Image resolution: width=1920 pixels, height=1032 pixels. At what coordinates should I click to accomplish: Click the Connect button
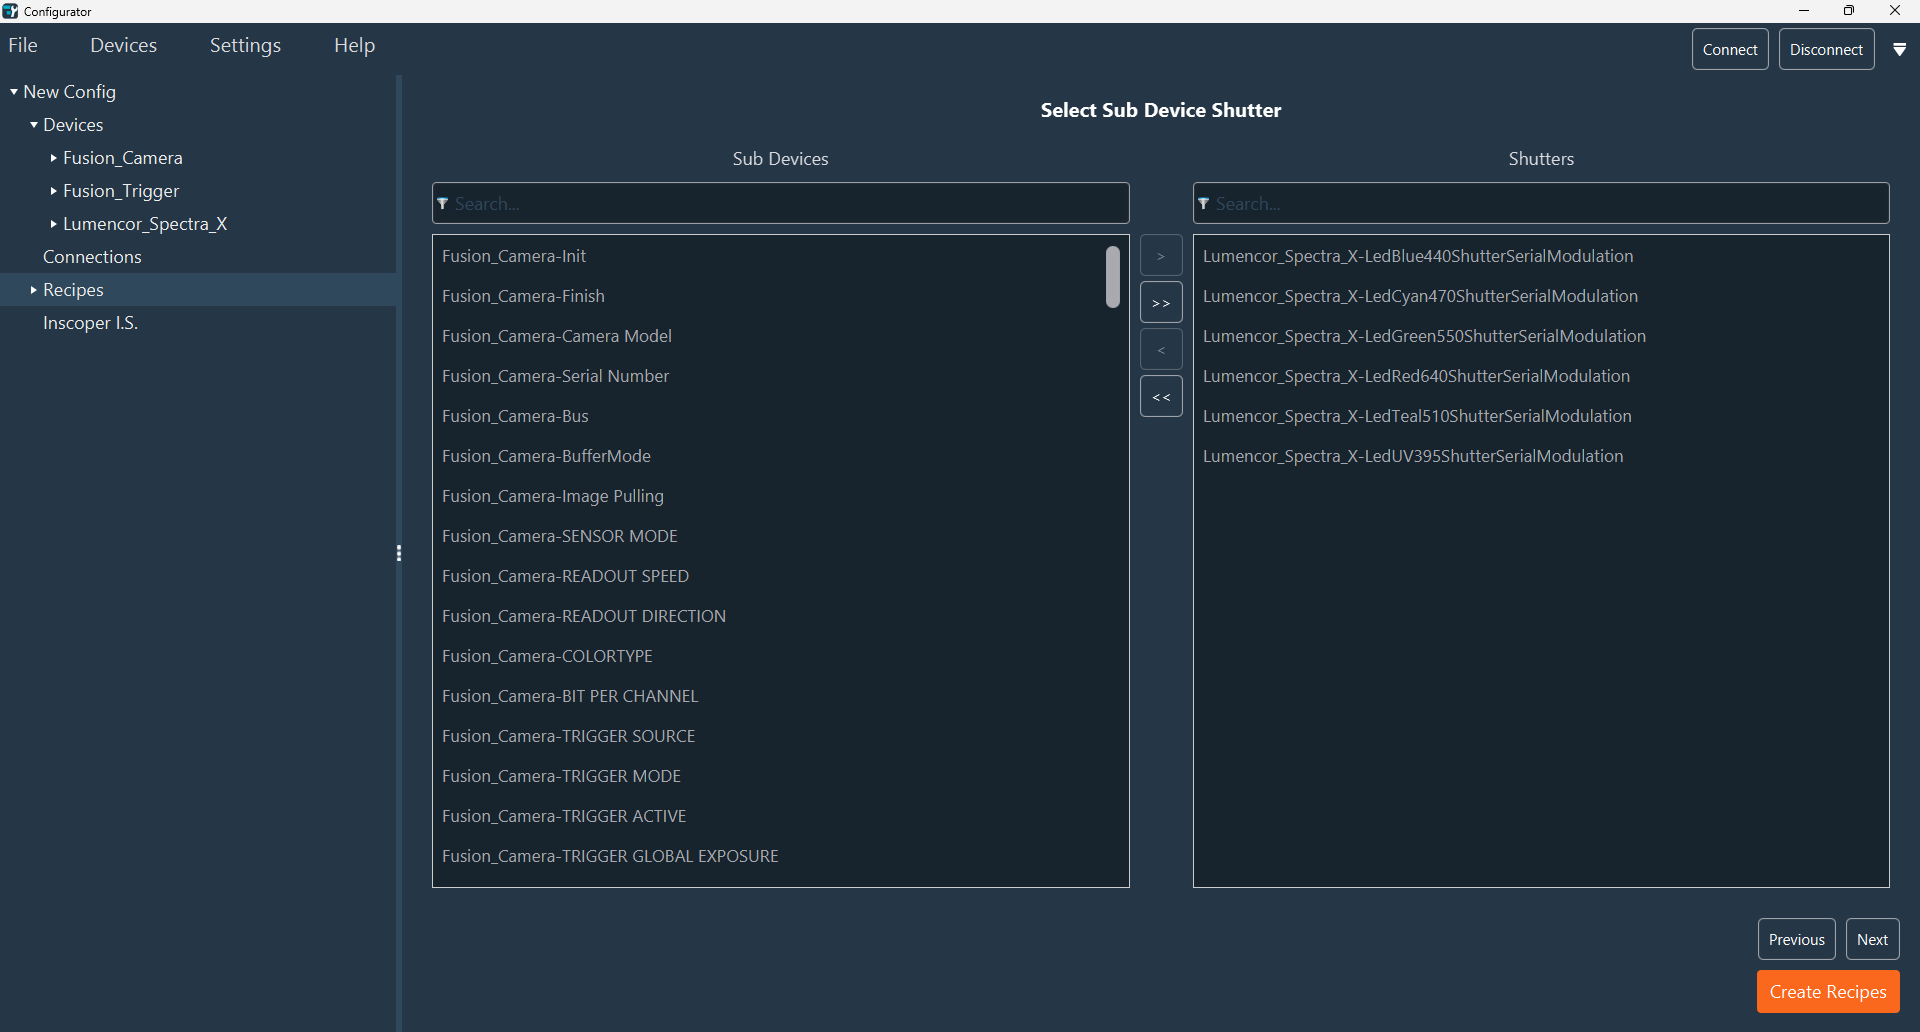point(1729,50)
